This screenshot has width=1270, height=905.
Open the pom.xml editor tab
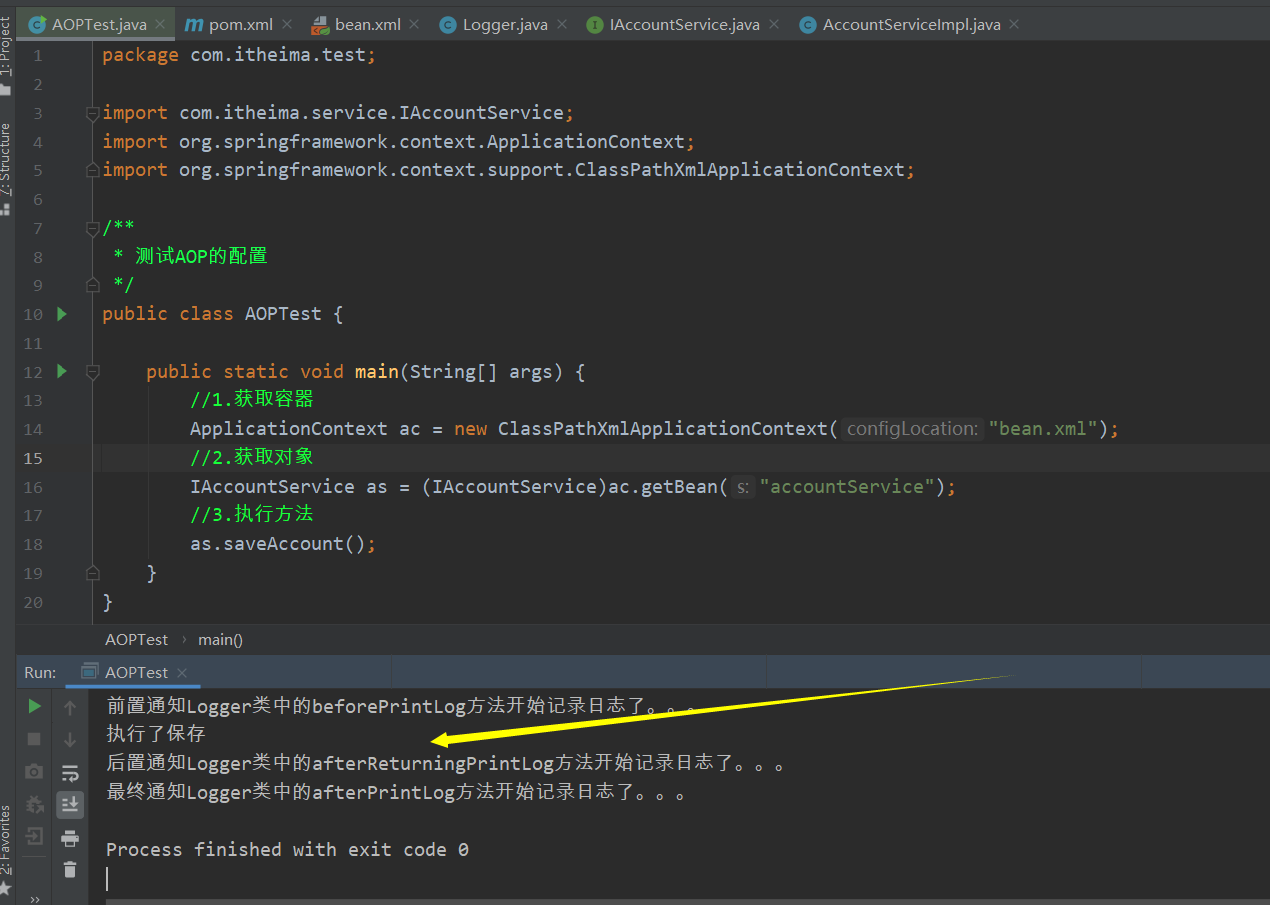point(240,25)
